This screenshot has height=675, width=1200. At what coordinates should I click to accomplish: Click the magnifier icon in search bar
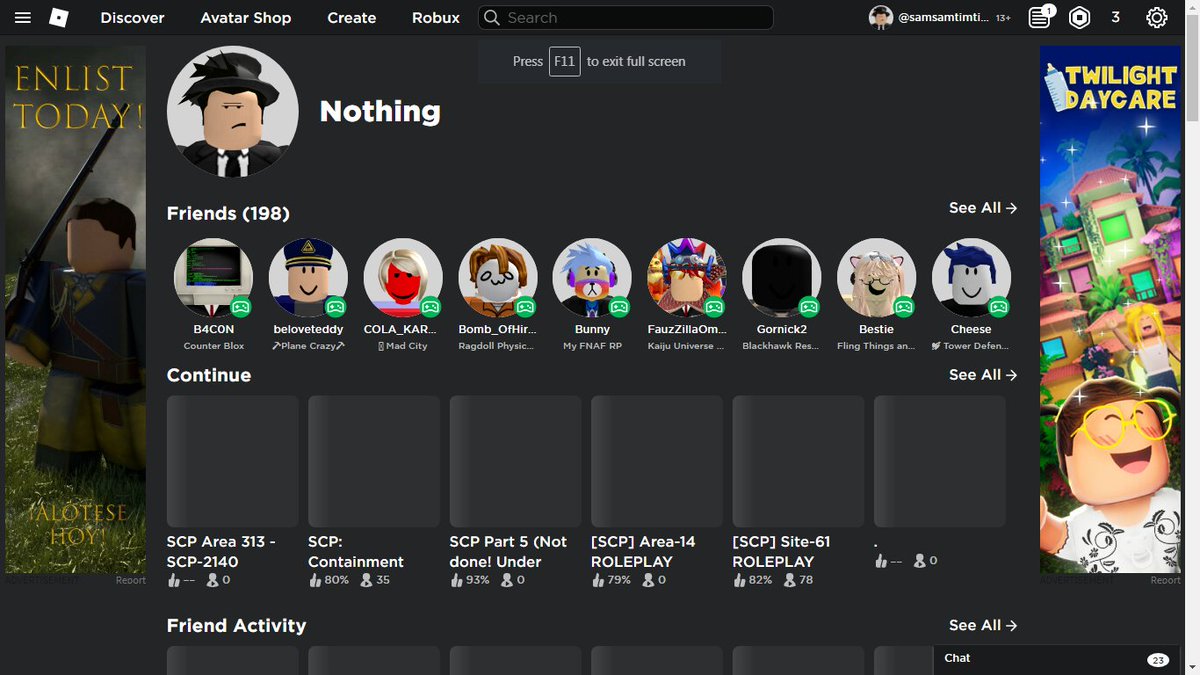click(x=491, y=17)
